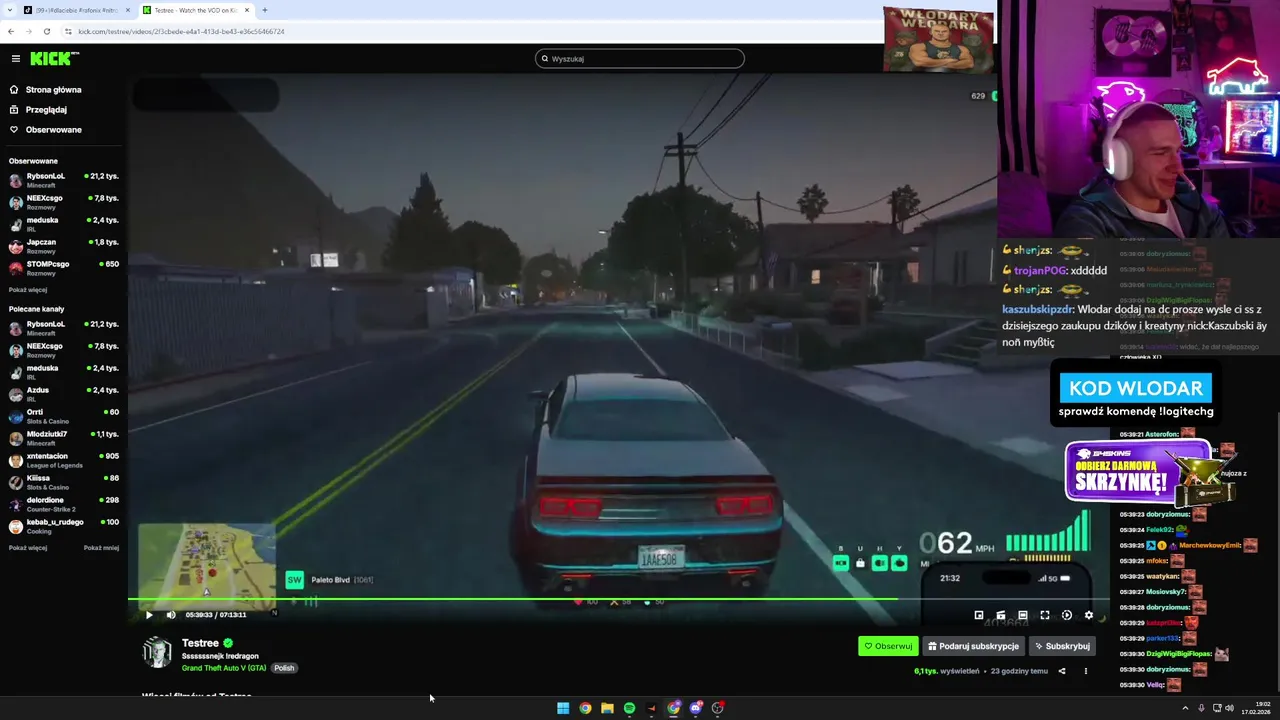Subscribe using Subskrybuj button

click(x=1062, y=646)
